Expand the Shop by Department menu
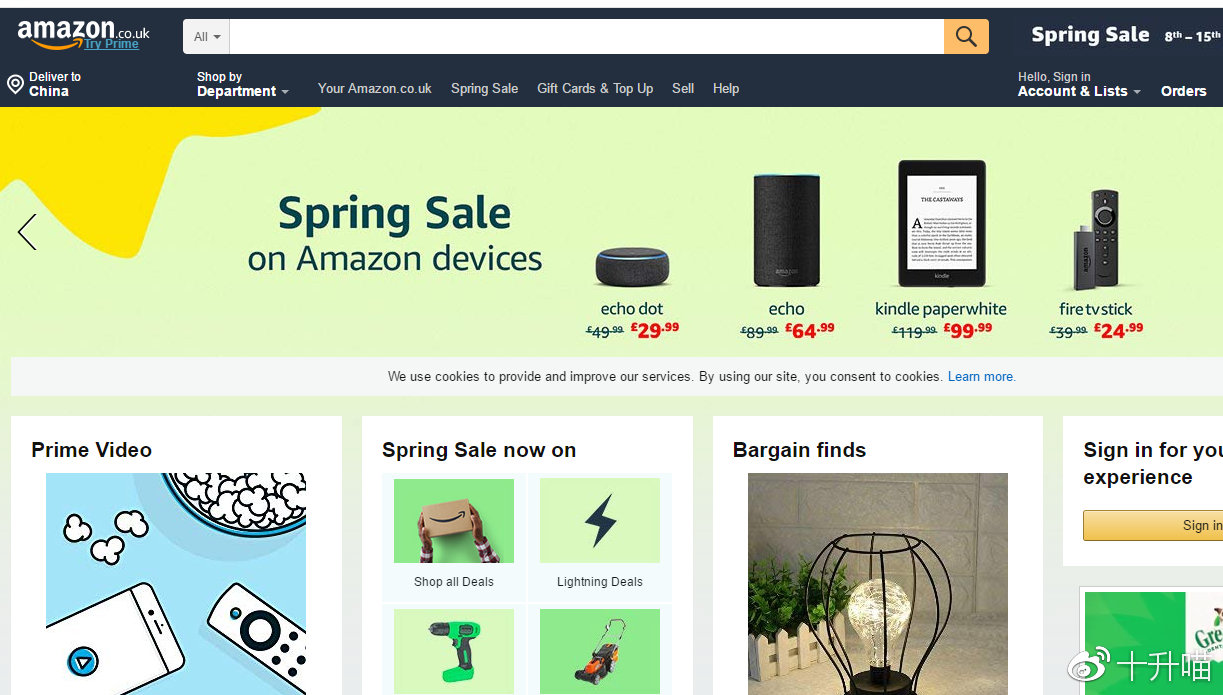 243,84
